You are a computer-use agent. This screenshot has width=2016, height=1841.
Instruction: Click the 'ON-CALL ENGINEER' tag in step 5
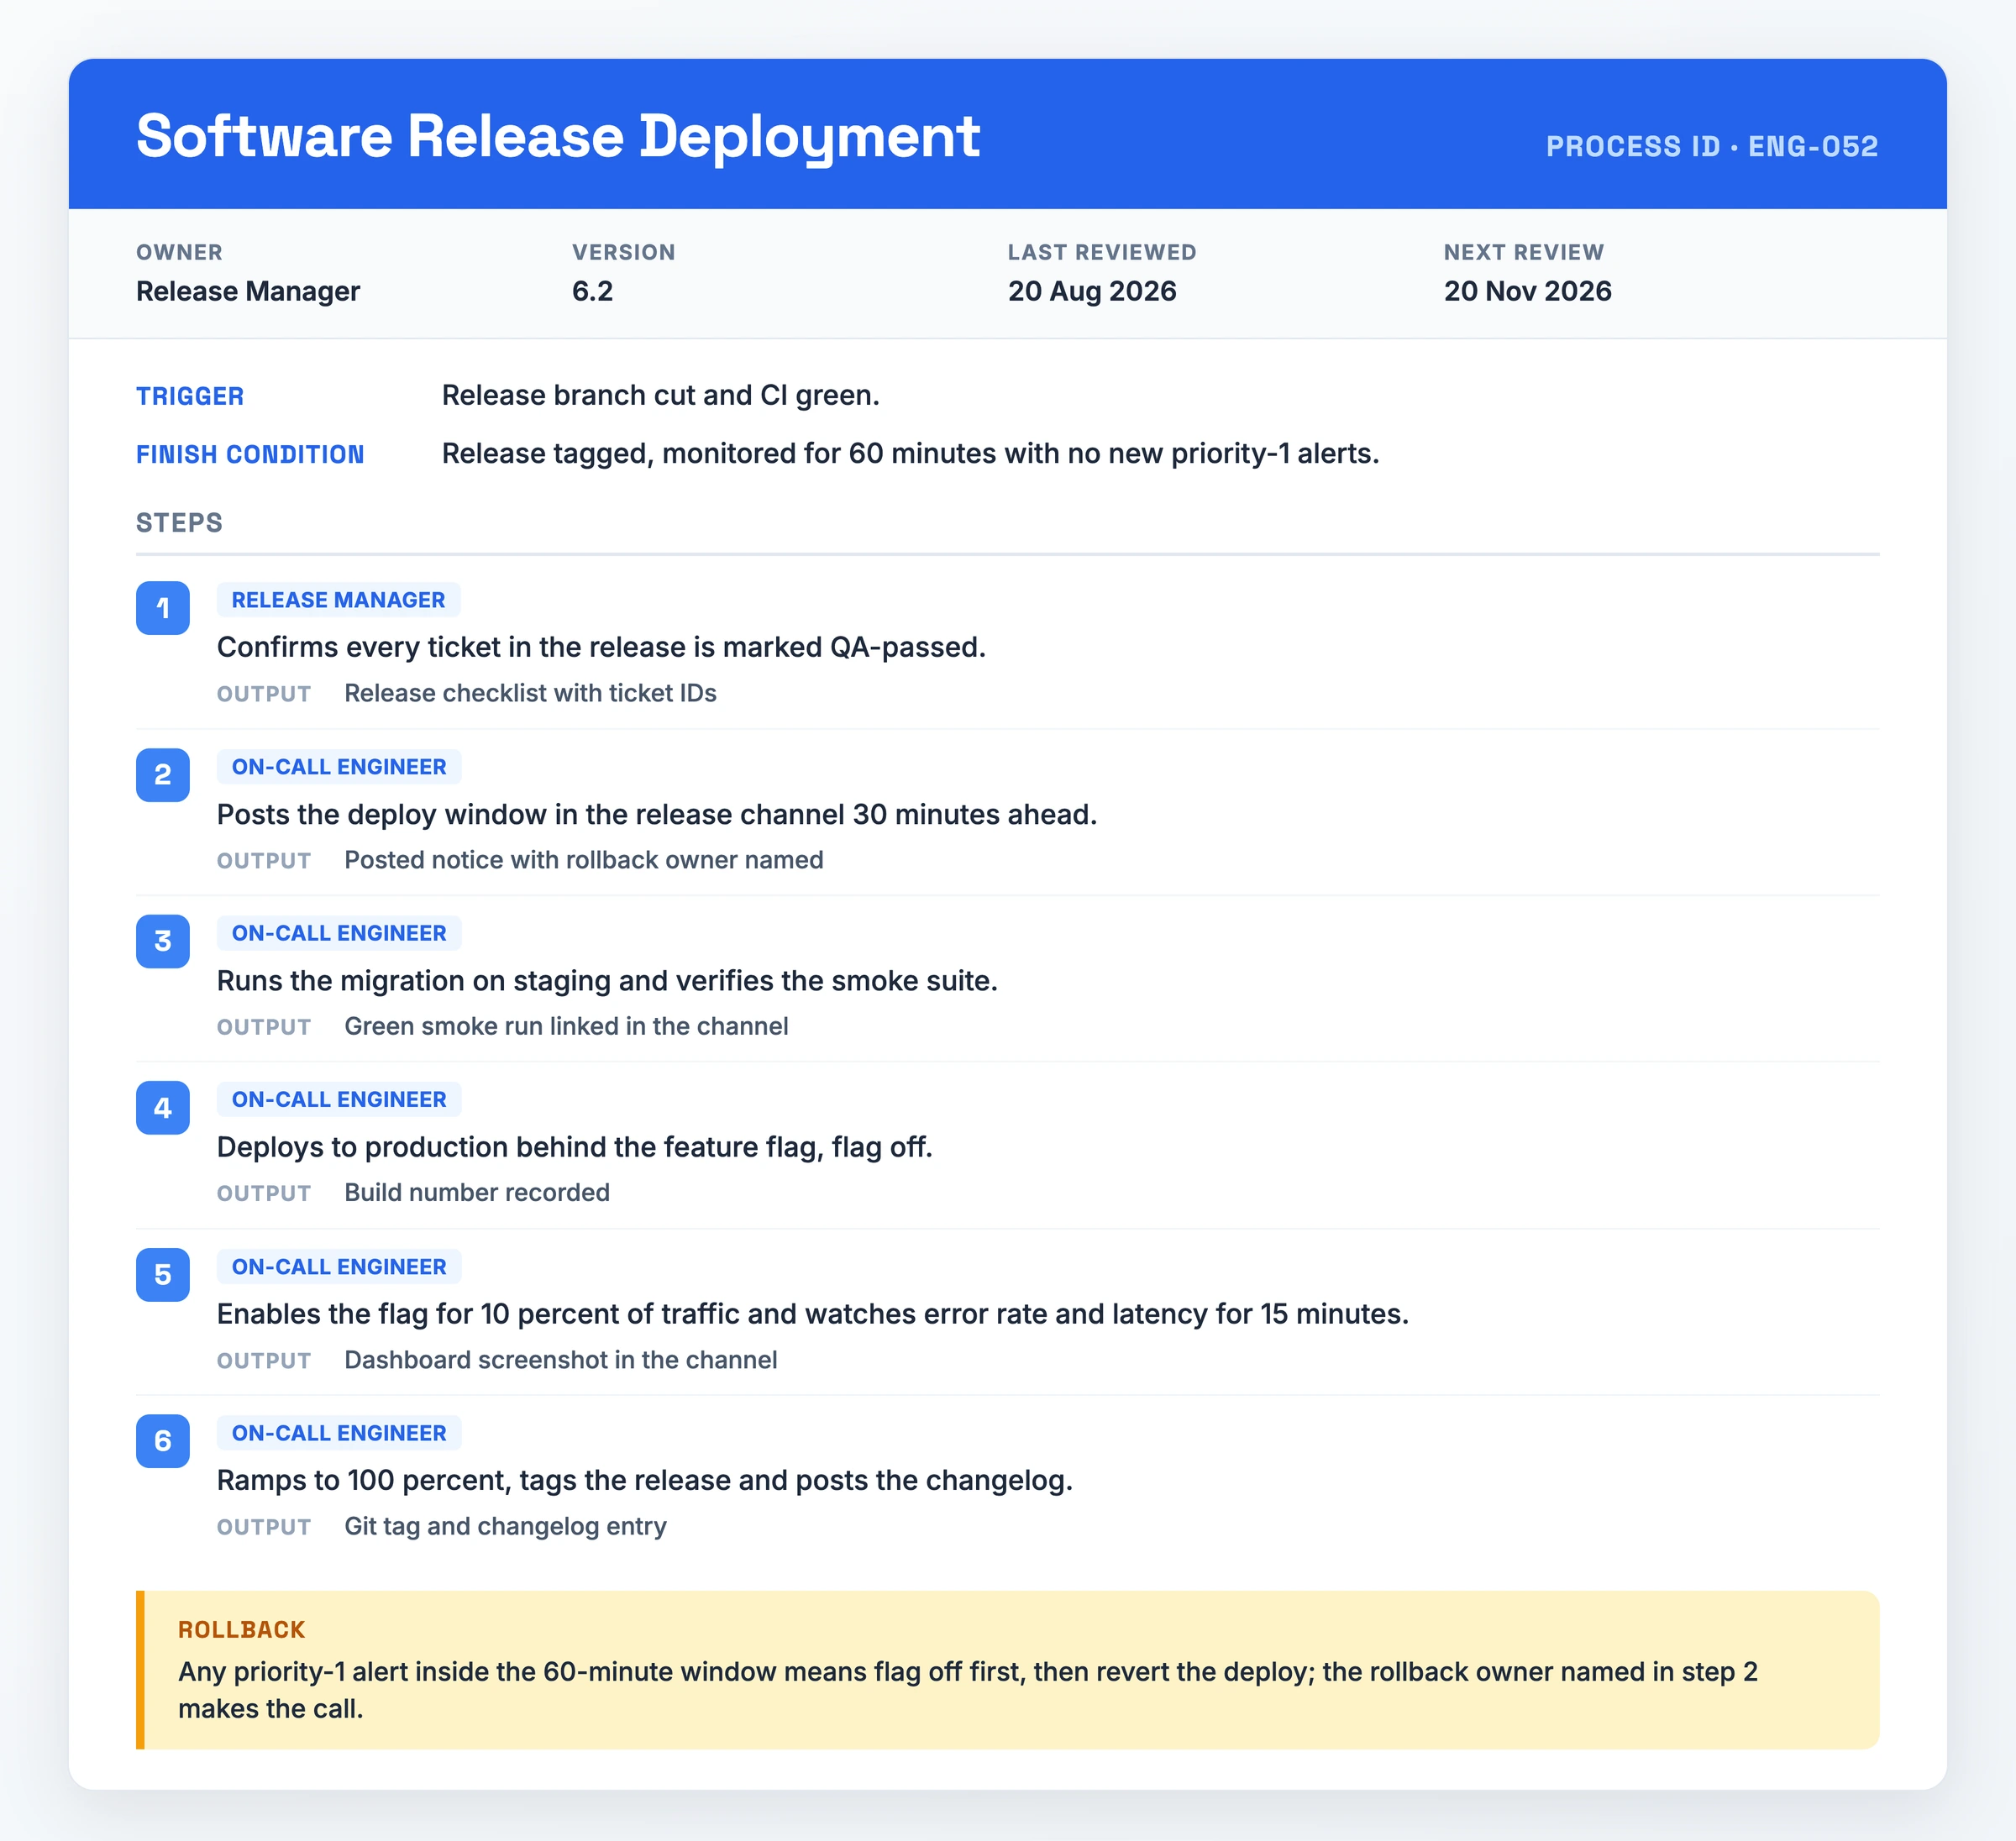[x=339, y=1266]
